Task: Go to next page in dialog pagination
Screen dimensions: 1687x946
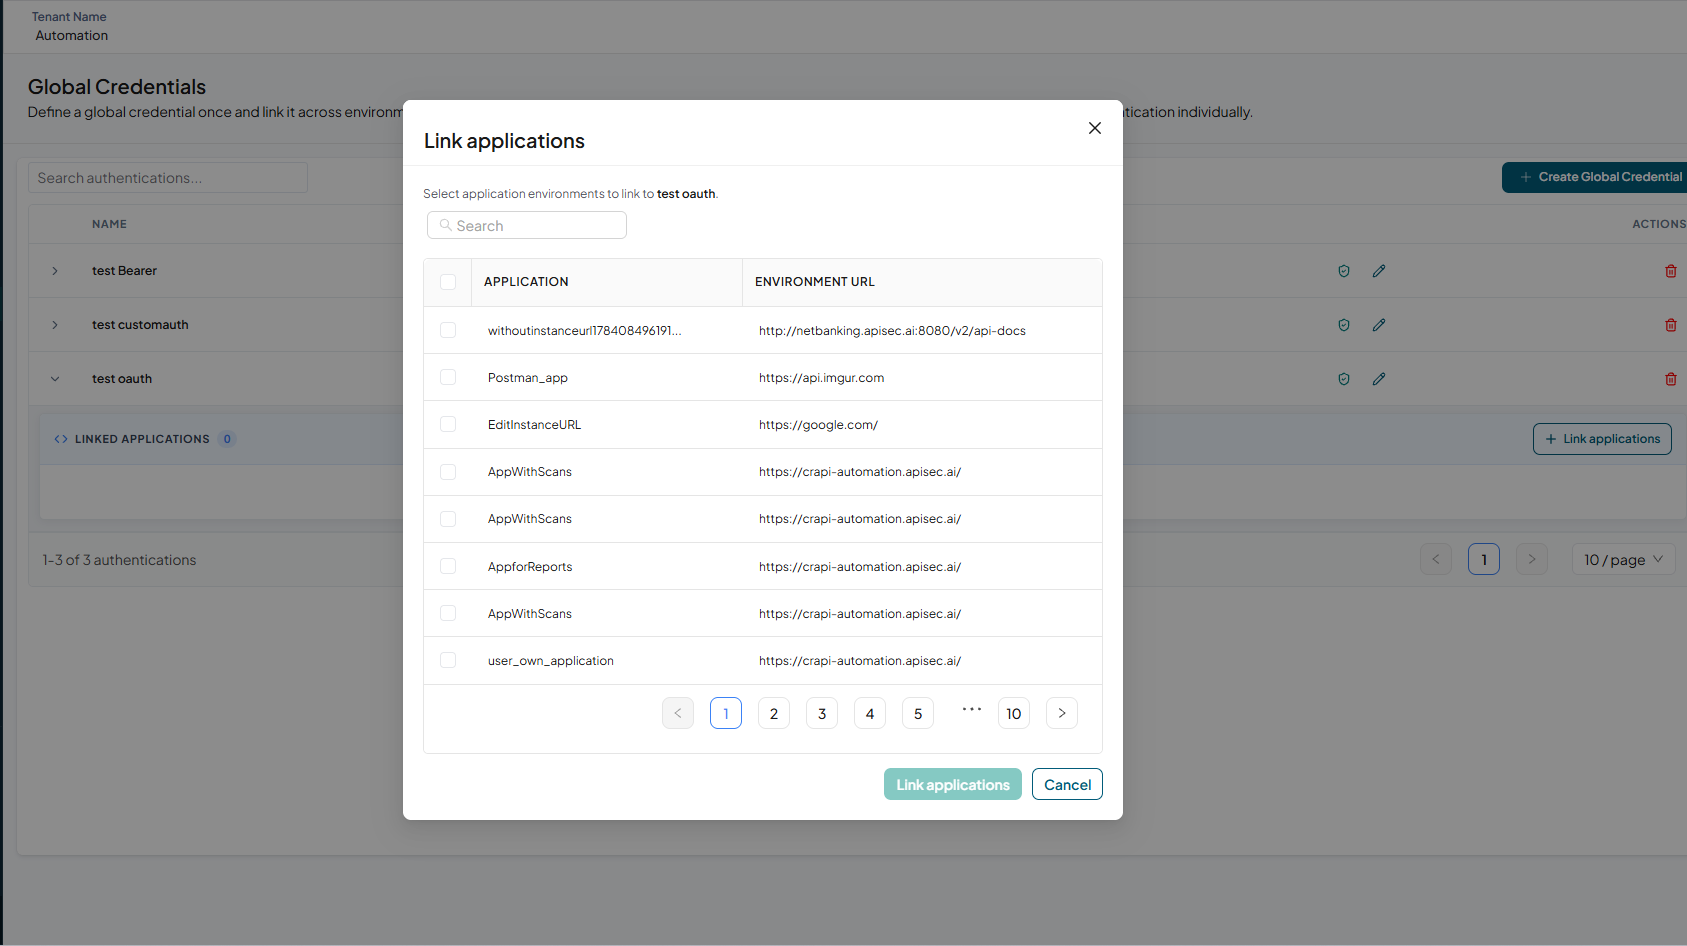Action: [1062, 713]
